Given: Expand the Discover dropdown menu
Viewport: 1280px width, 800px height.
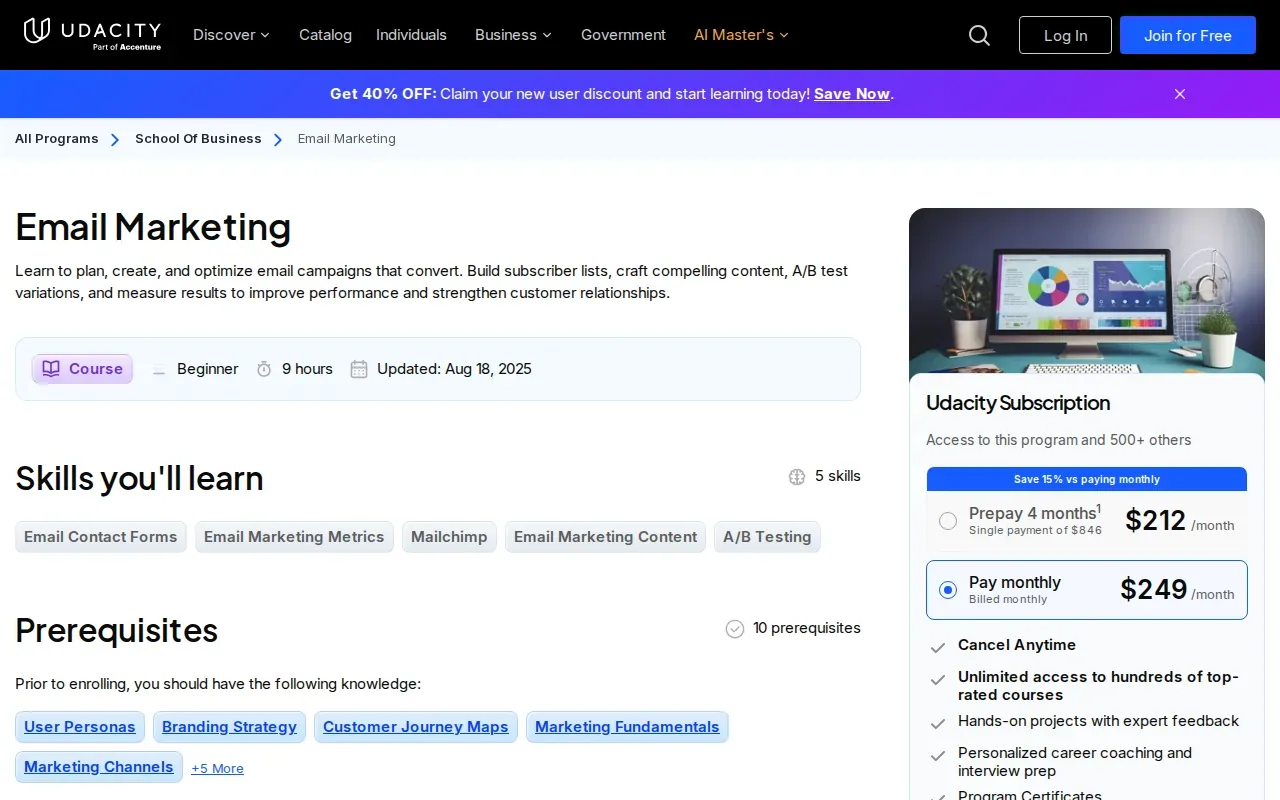Looking at the screenshot, I should pos(231,35).
